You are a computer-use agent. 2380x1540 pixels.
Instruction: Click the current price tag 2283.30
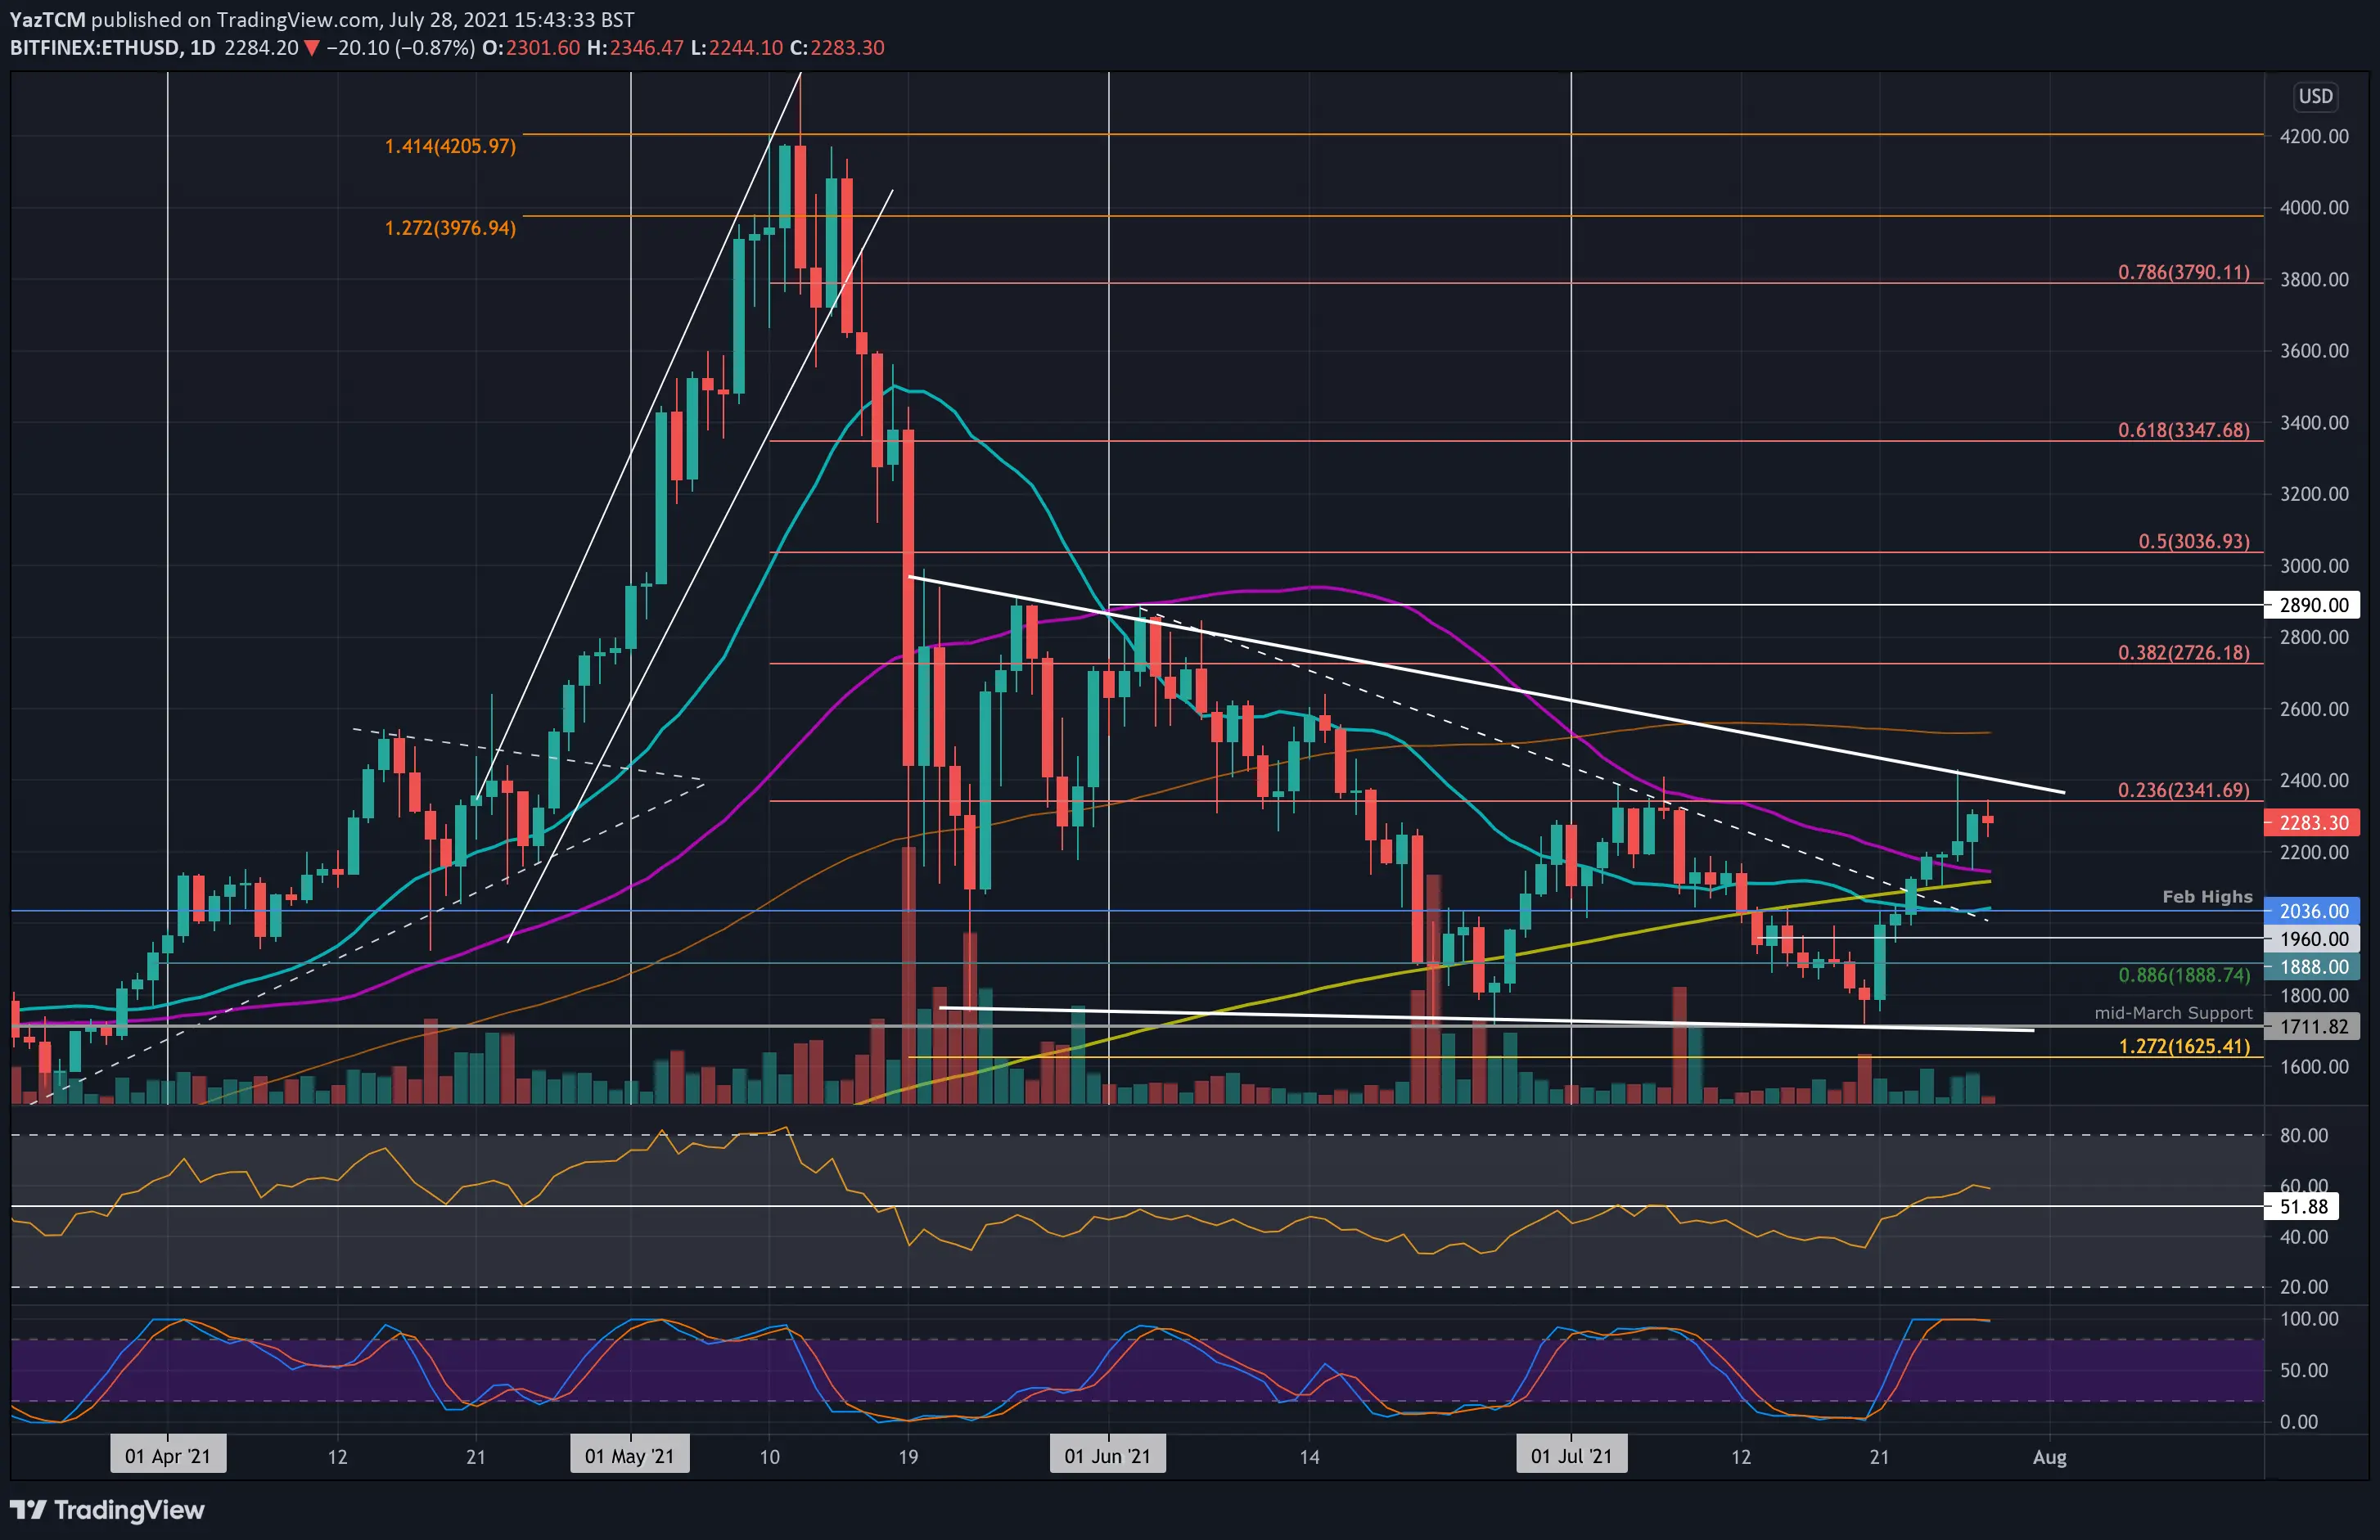pos(2315,822)
